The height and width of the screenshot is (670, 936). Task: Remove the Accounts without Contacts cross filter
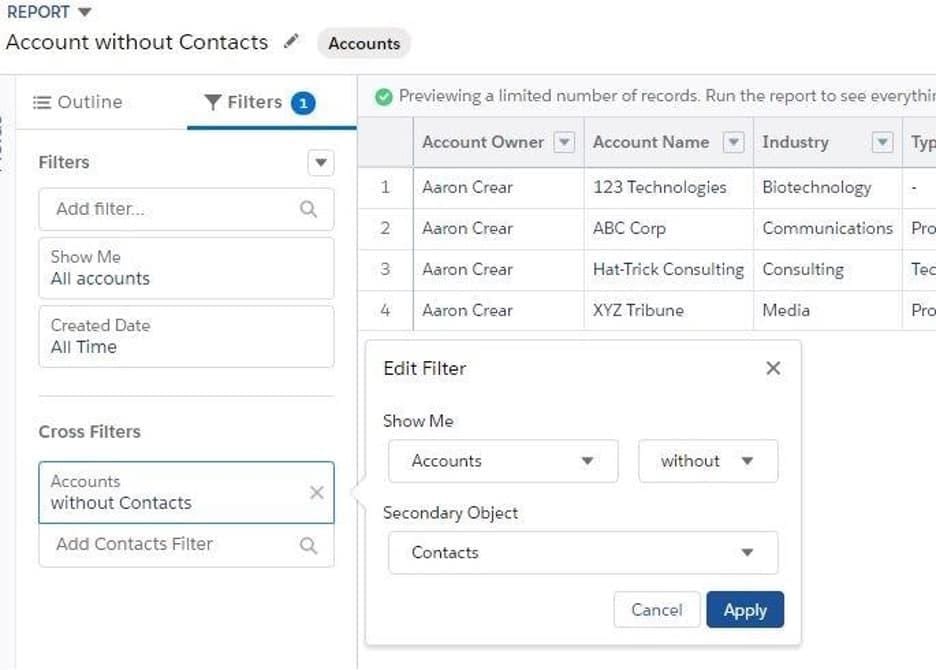coord(317,492)
